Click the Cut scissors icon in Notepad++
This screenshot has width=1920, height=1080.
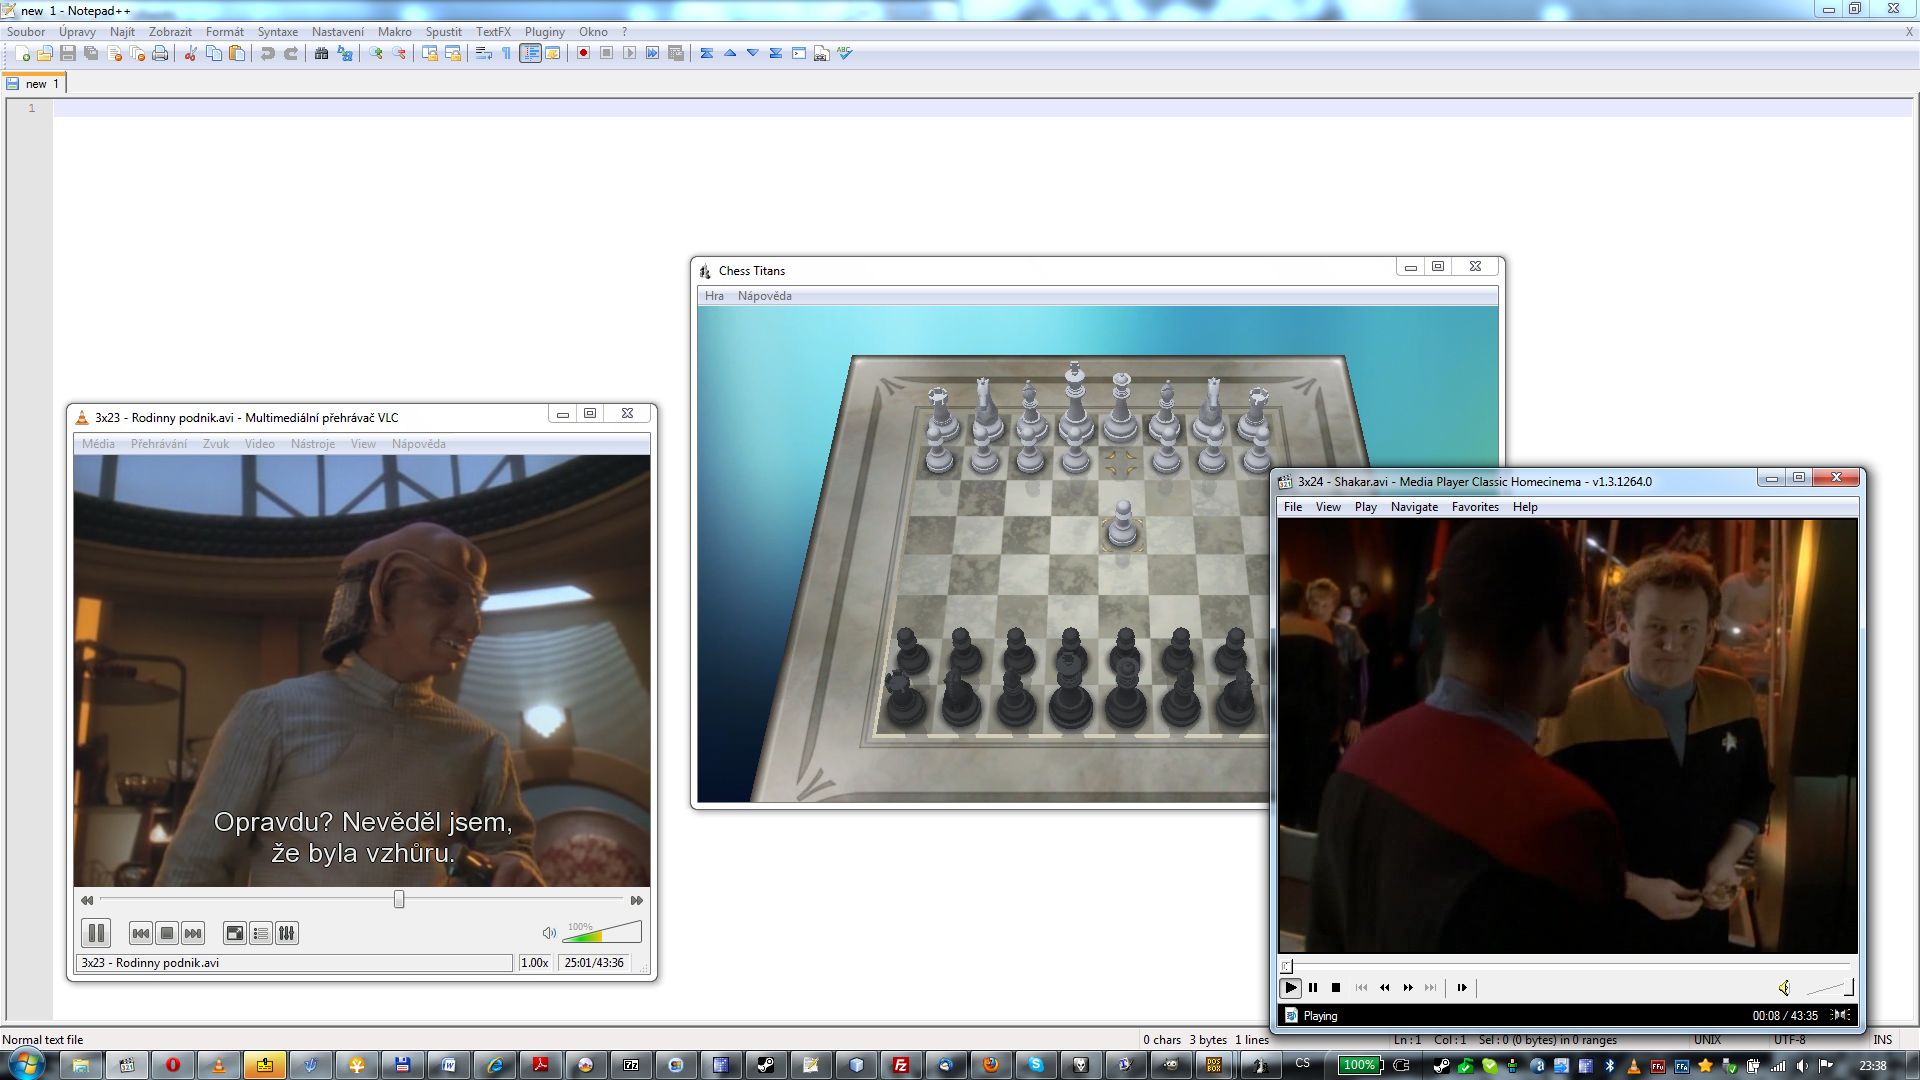click(190, 54)
